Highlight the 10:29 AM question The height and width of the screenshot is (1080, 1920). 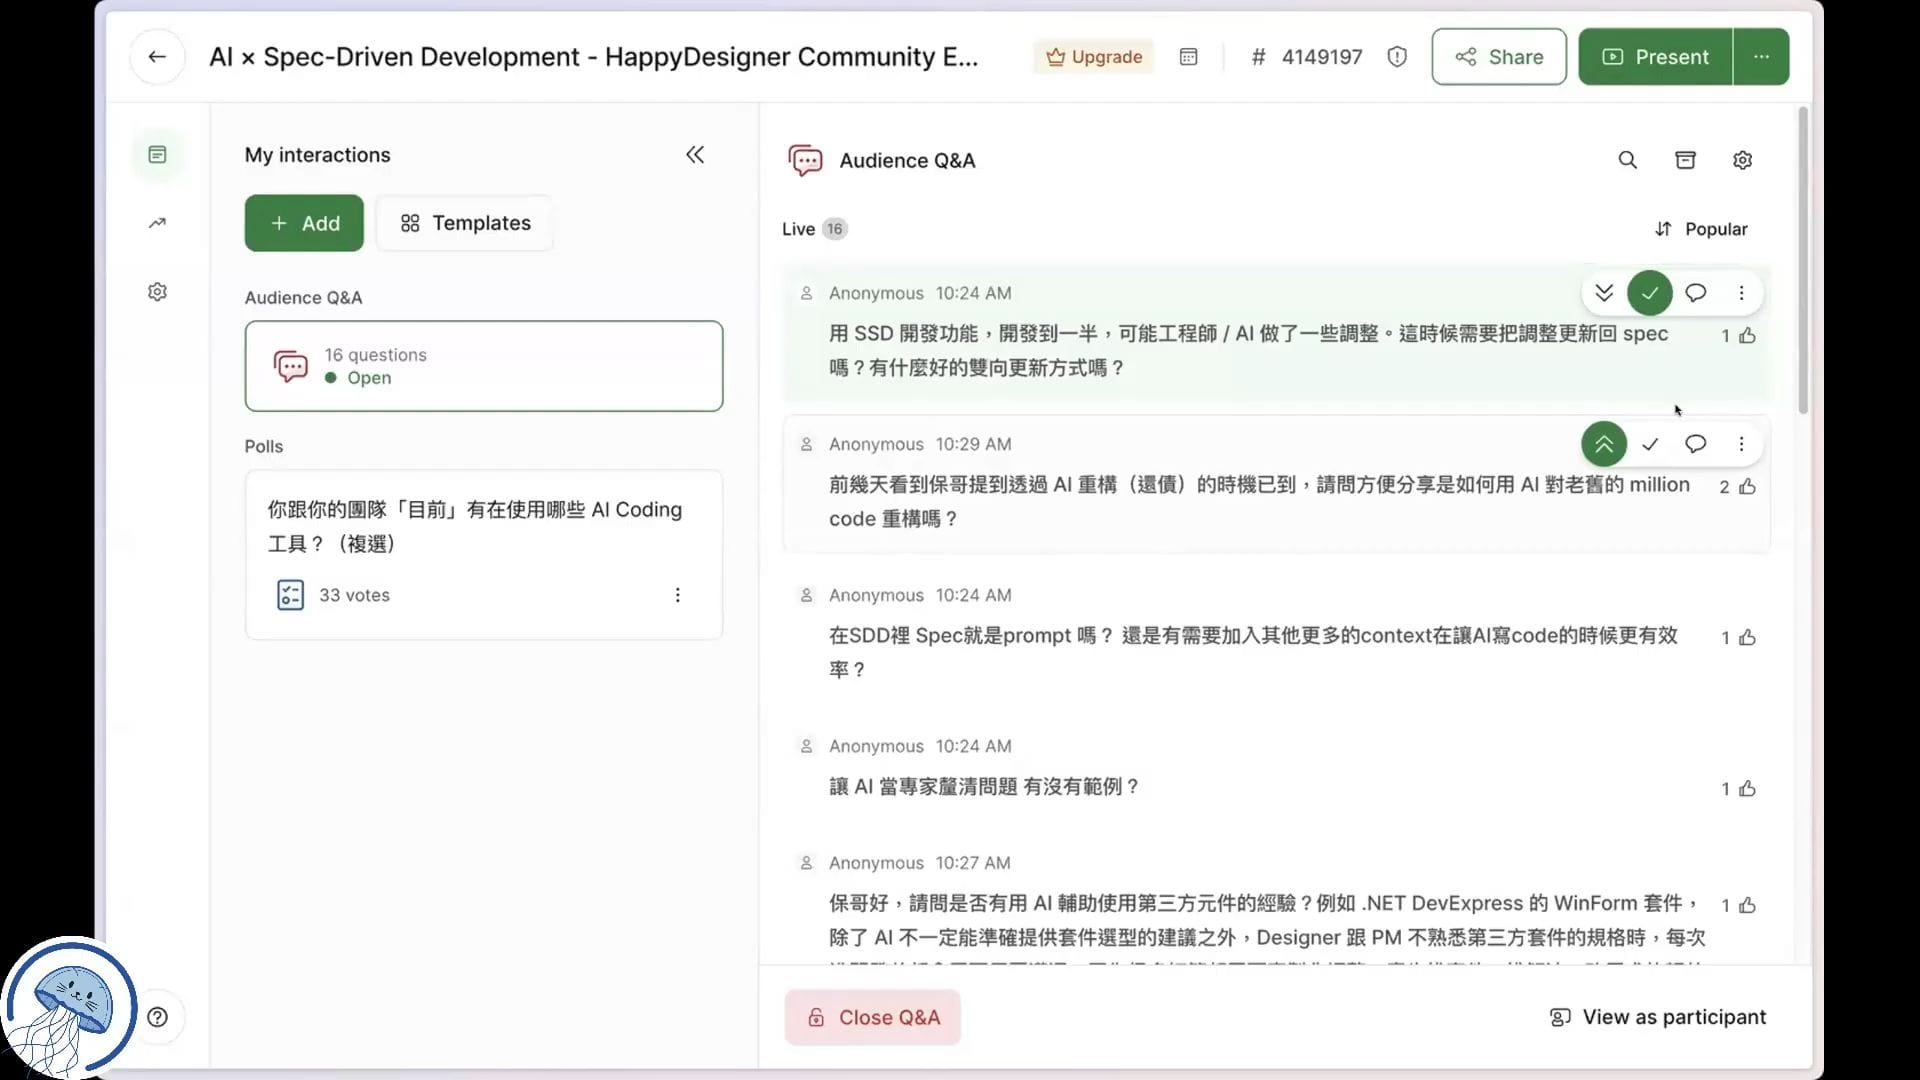pos(1603,444)
